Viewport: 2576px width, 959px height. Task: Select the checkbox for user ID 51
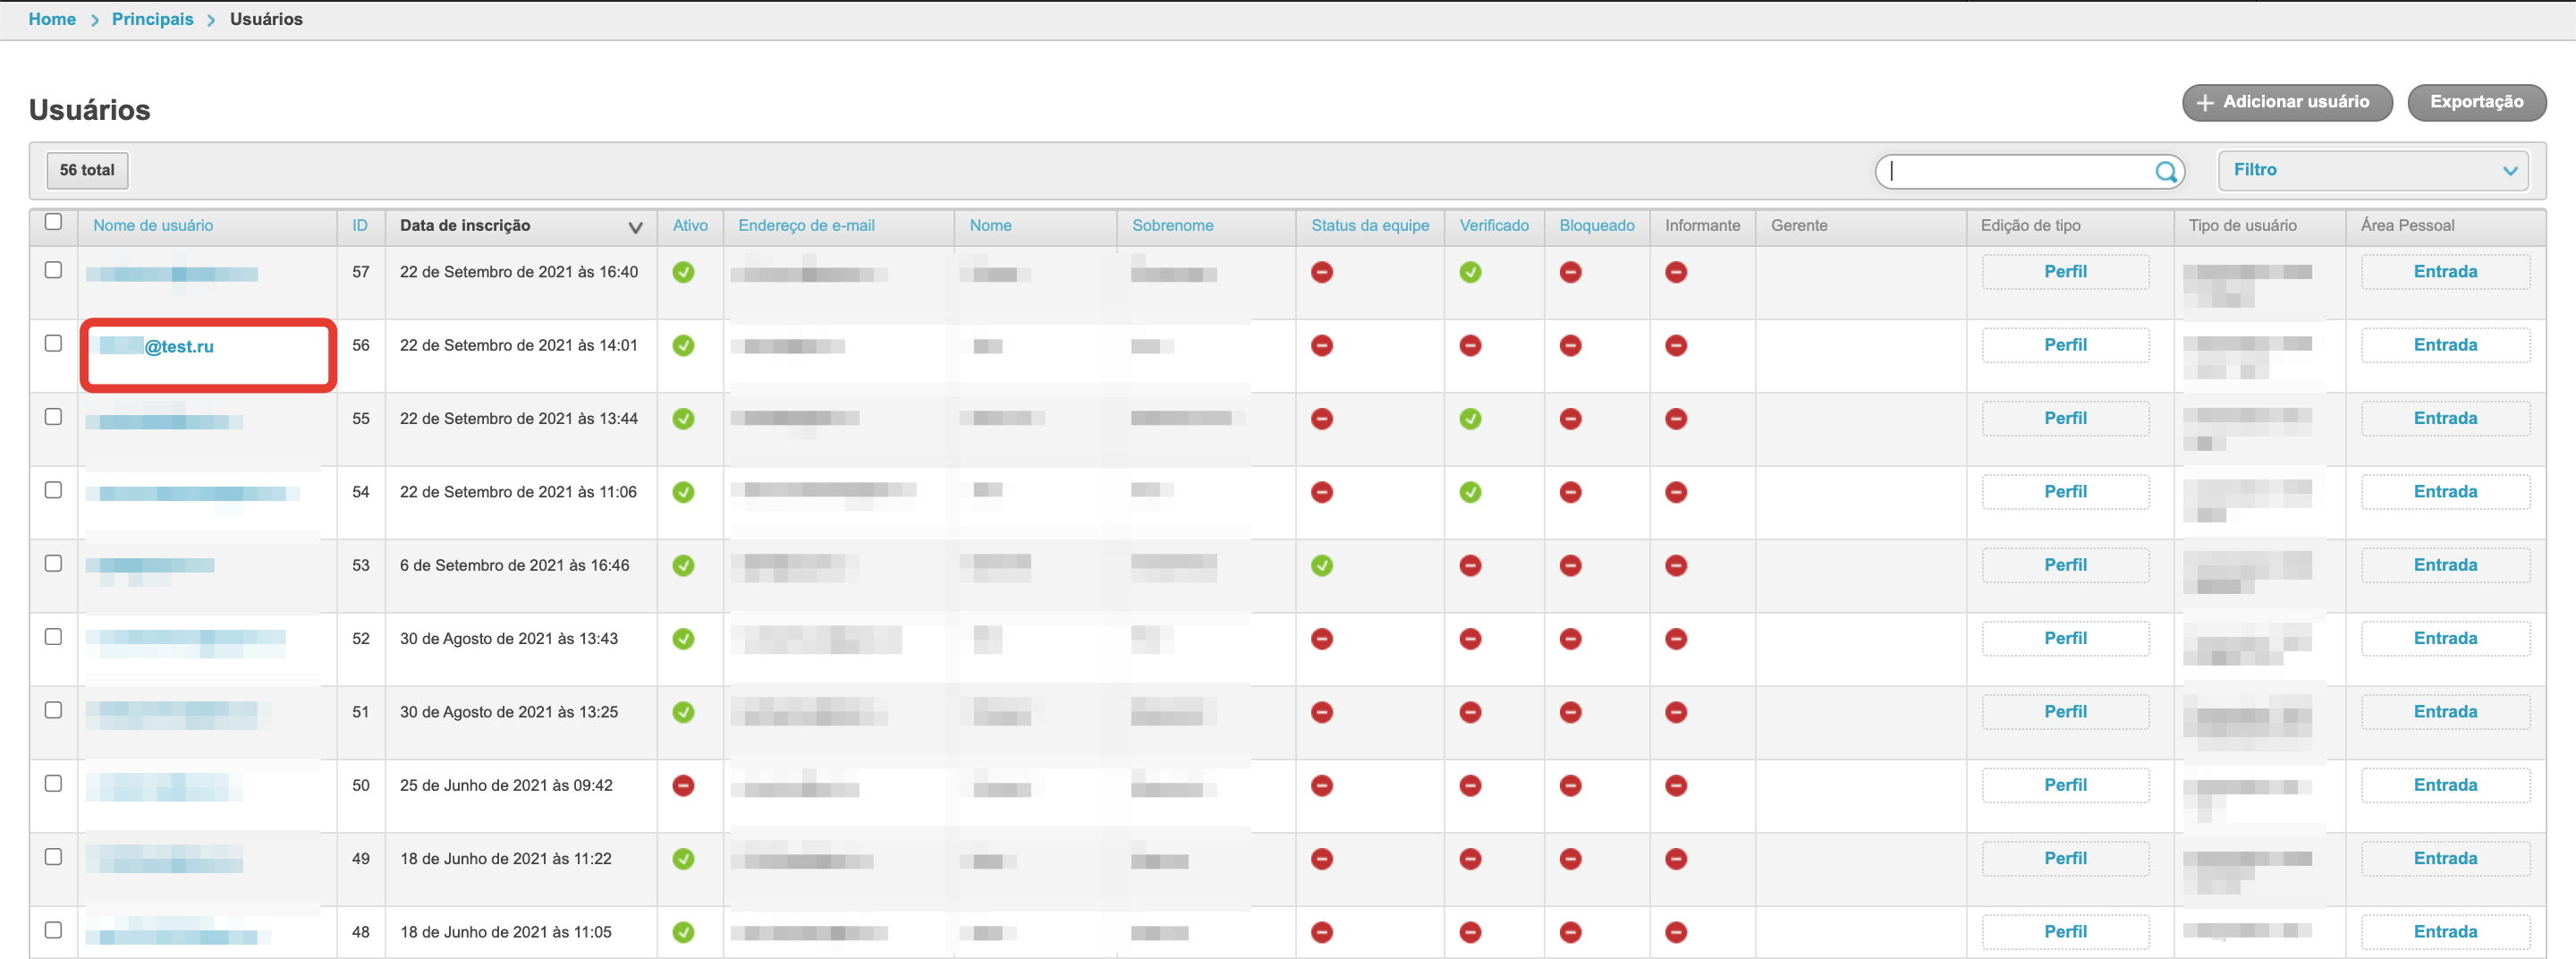(x=54, y=711)
